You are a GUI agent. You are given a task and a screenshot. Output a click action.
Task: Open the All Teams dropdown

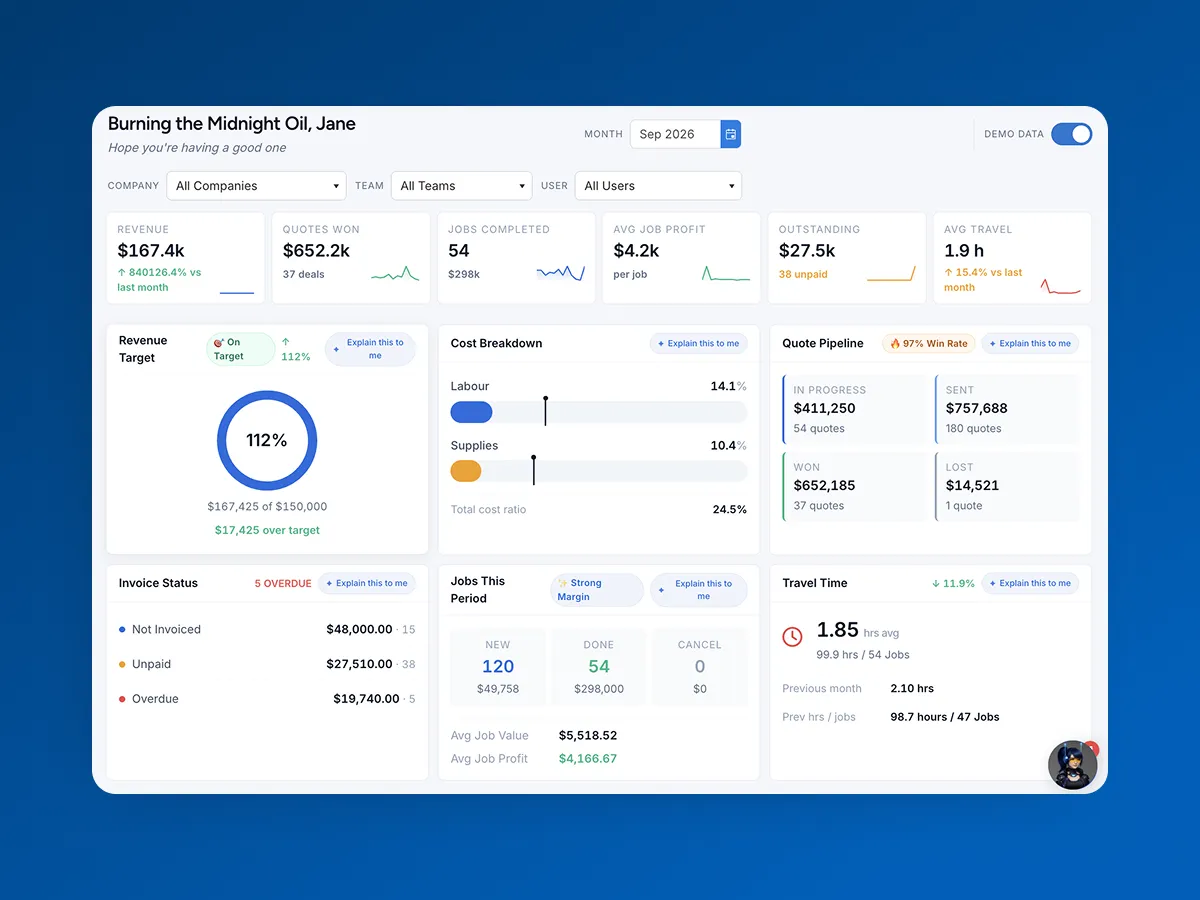(462, 186)
